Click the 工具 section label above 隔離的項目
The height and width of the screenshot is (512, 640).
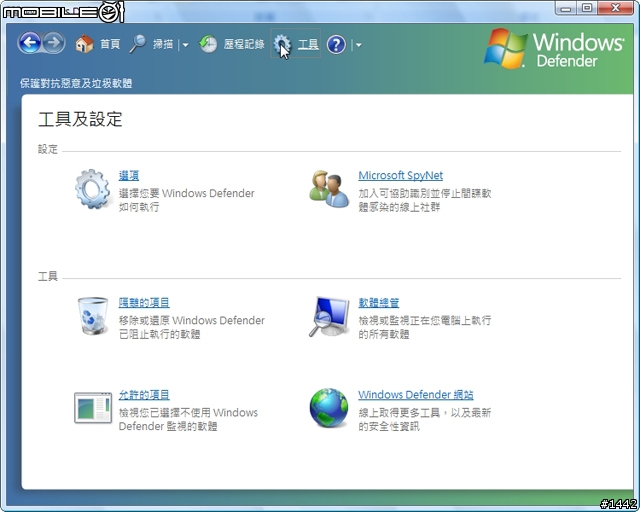coord(48,276)
